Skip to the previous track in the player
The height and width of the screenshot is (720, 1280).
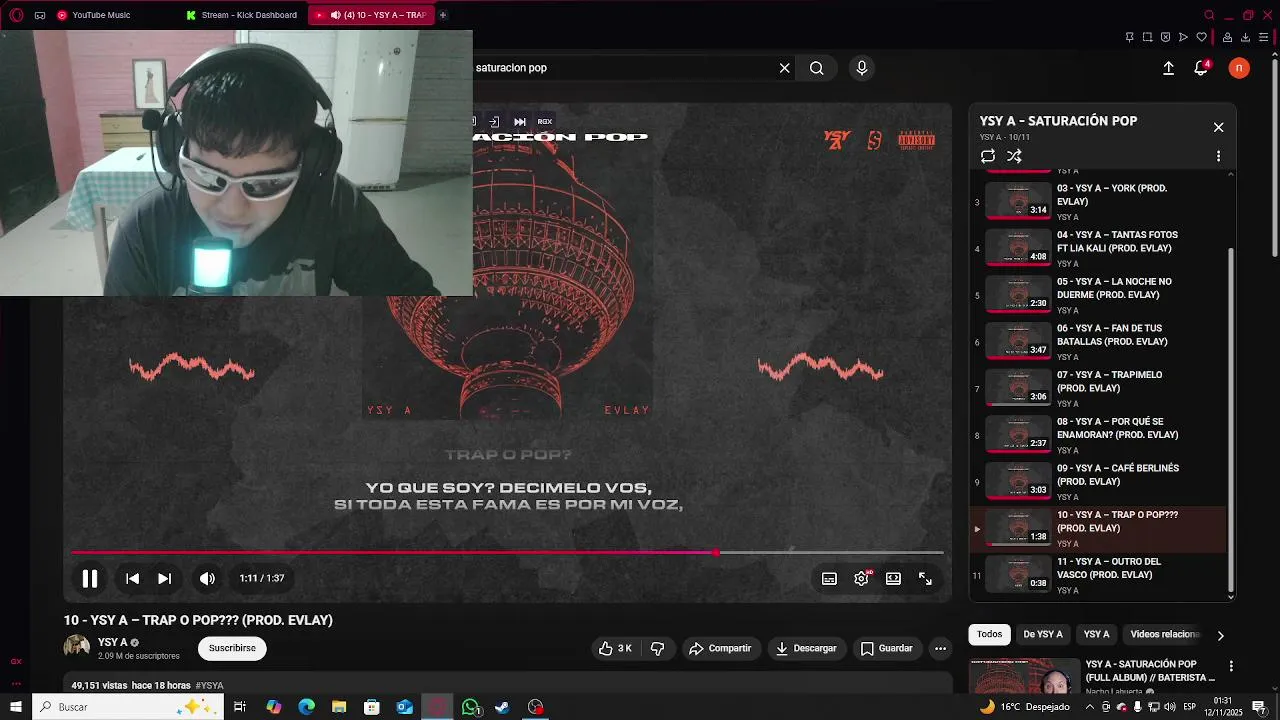pos(132,578)
